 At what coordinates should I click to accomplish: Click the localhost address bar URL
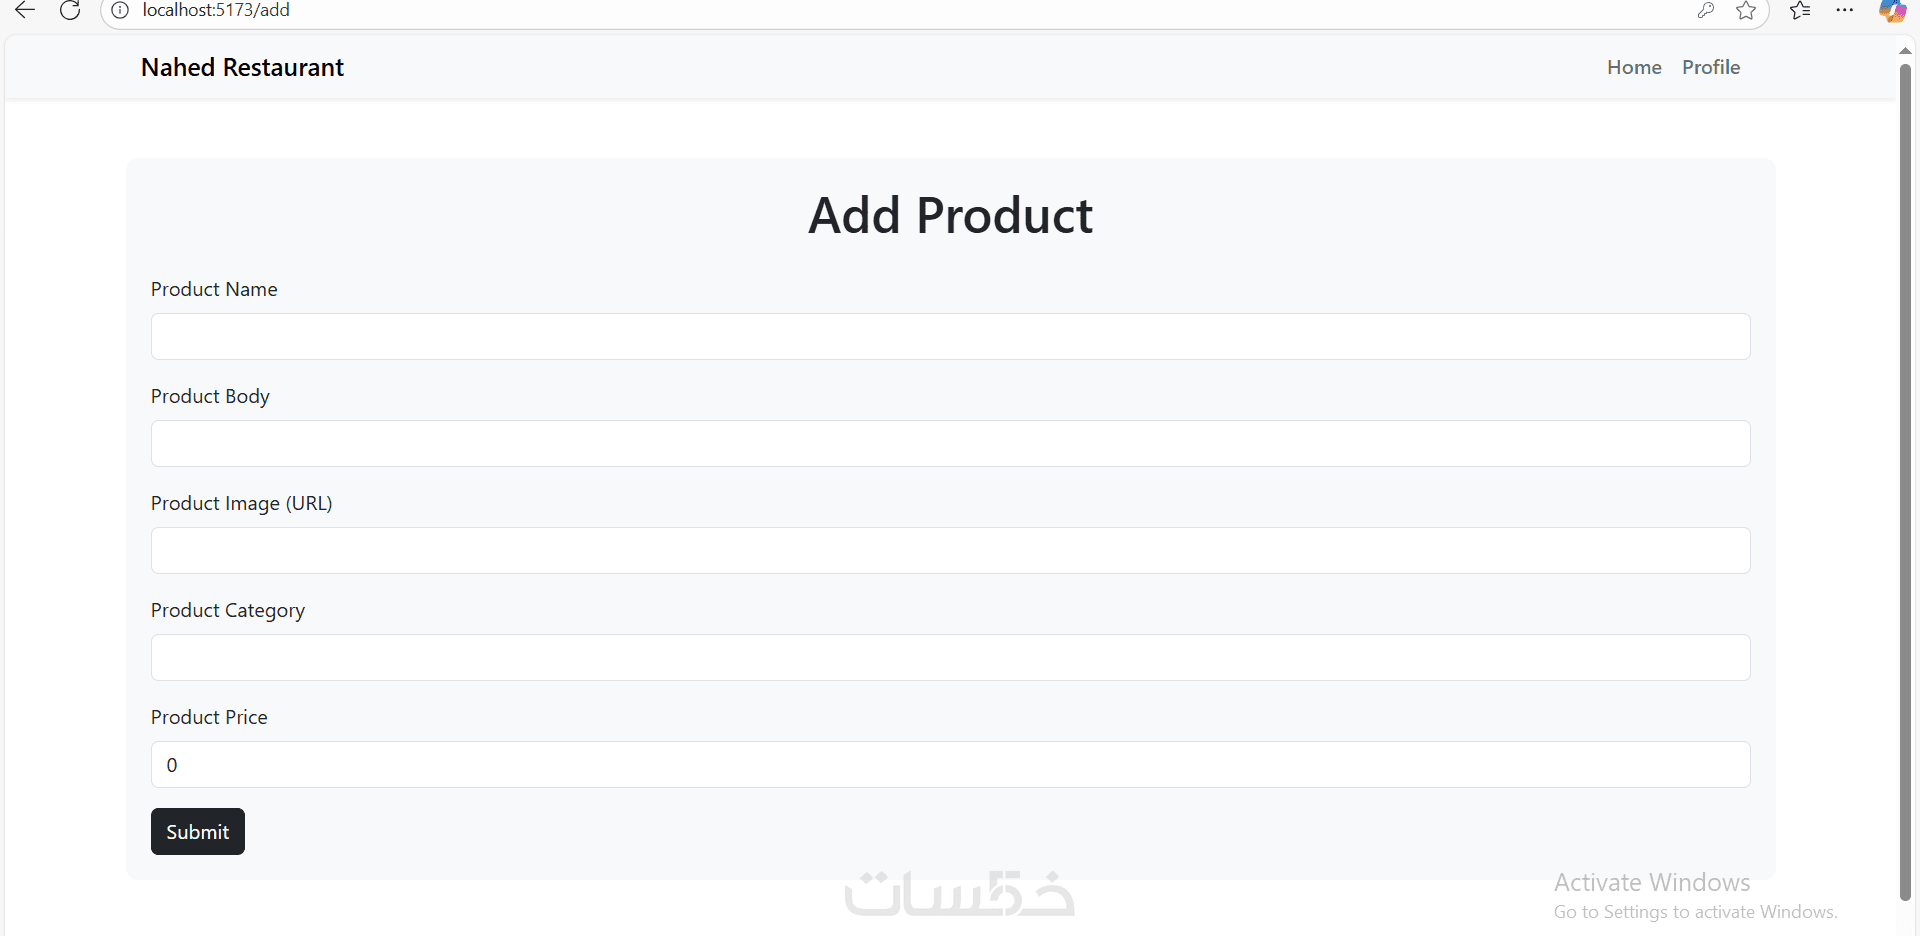(216, 10)
